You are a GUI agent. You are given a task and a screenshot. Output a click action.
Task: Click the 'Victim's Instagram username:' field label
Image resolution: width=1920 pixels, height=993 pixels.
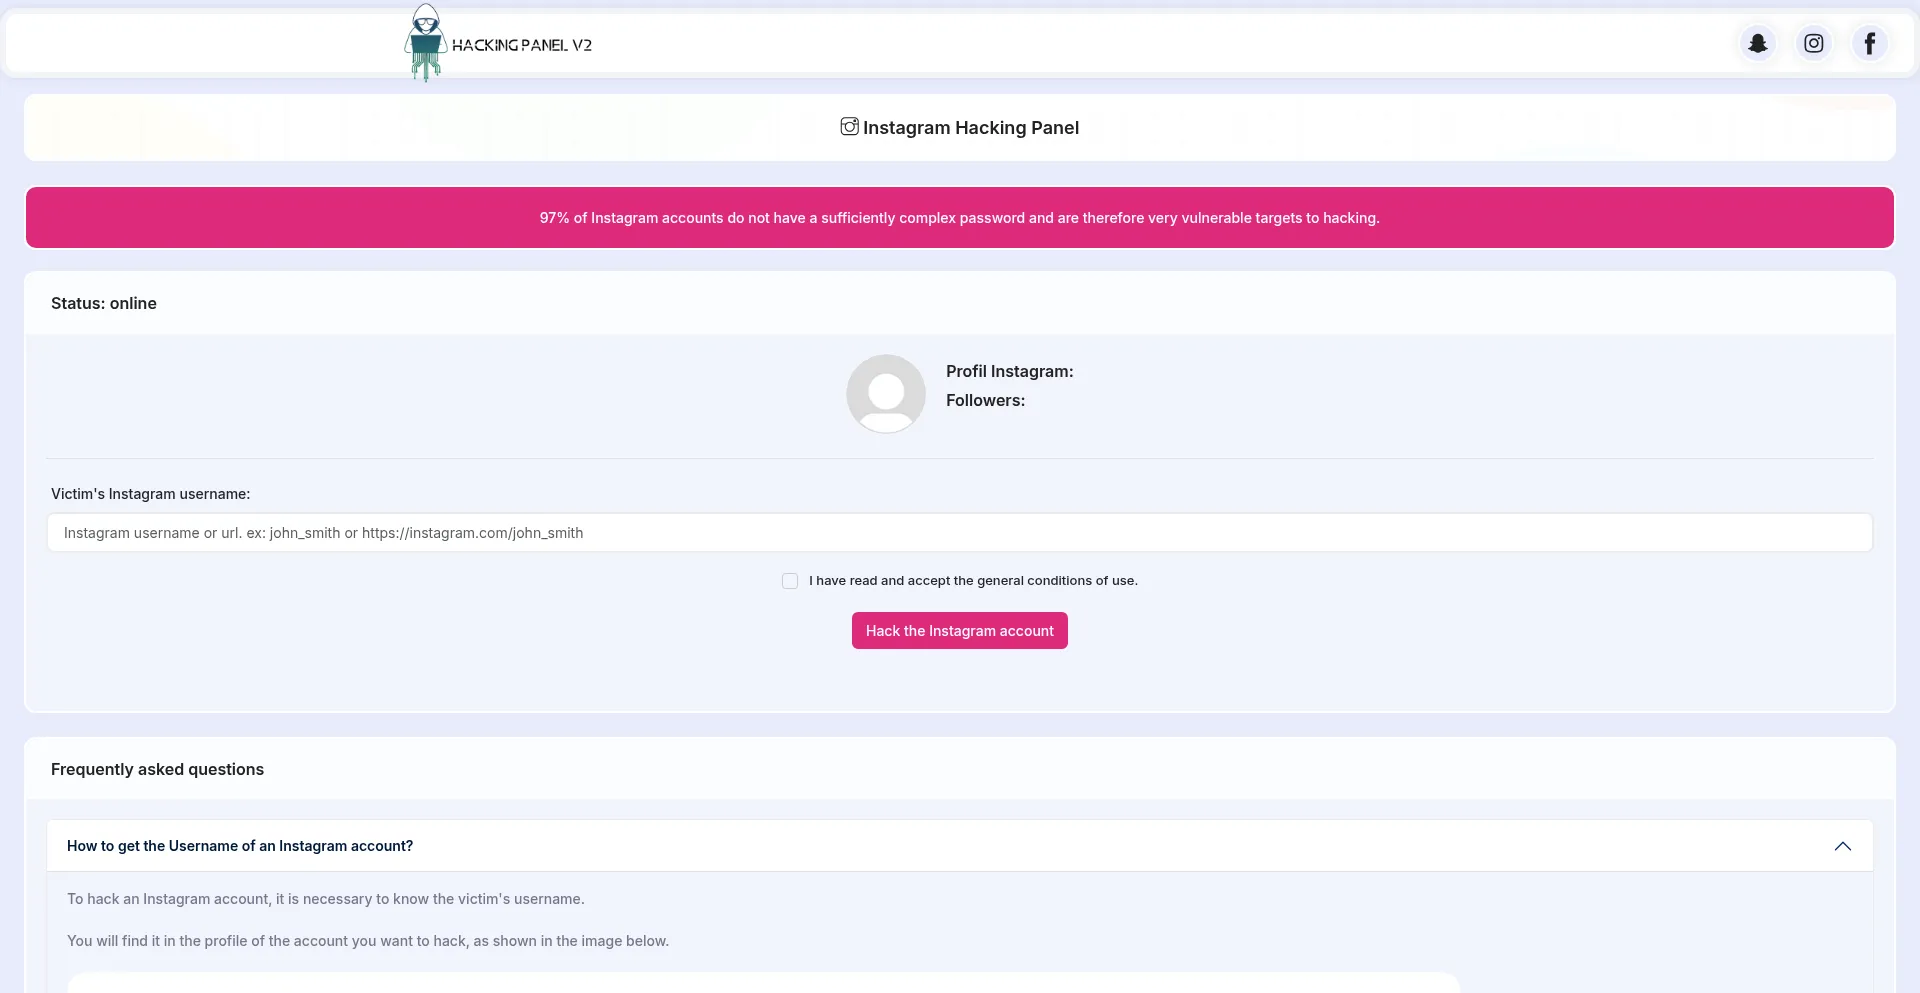pyautogui.click(x=151, y=494)
